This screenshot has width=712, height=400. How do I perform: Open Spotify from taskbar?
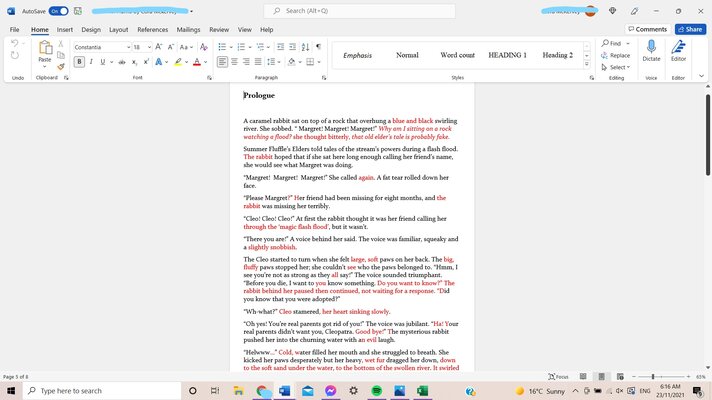point(376,390)
